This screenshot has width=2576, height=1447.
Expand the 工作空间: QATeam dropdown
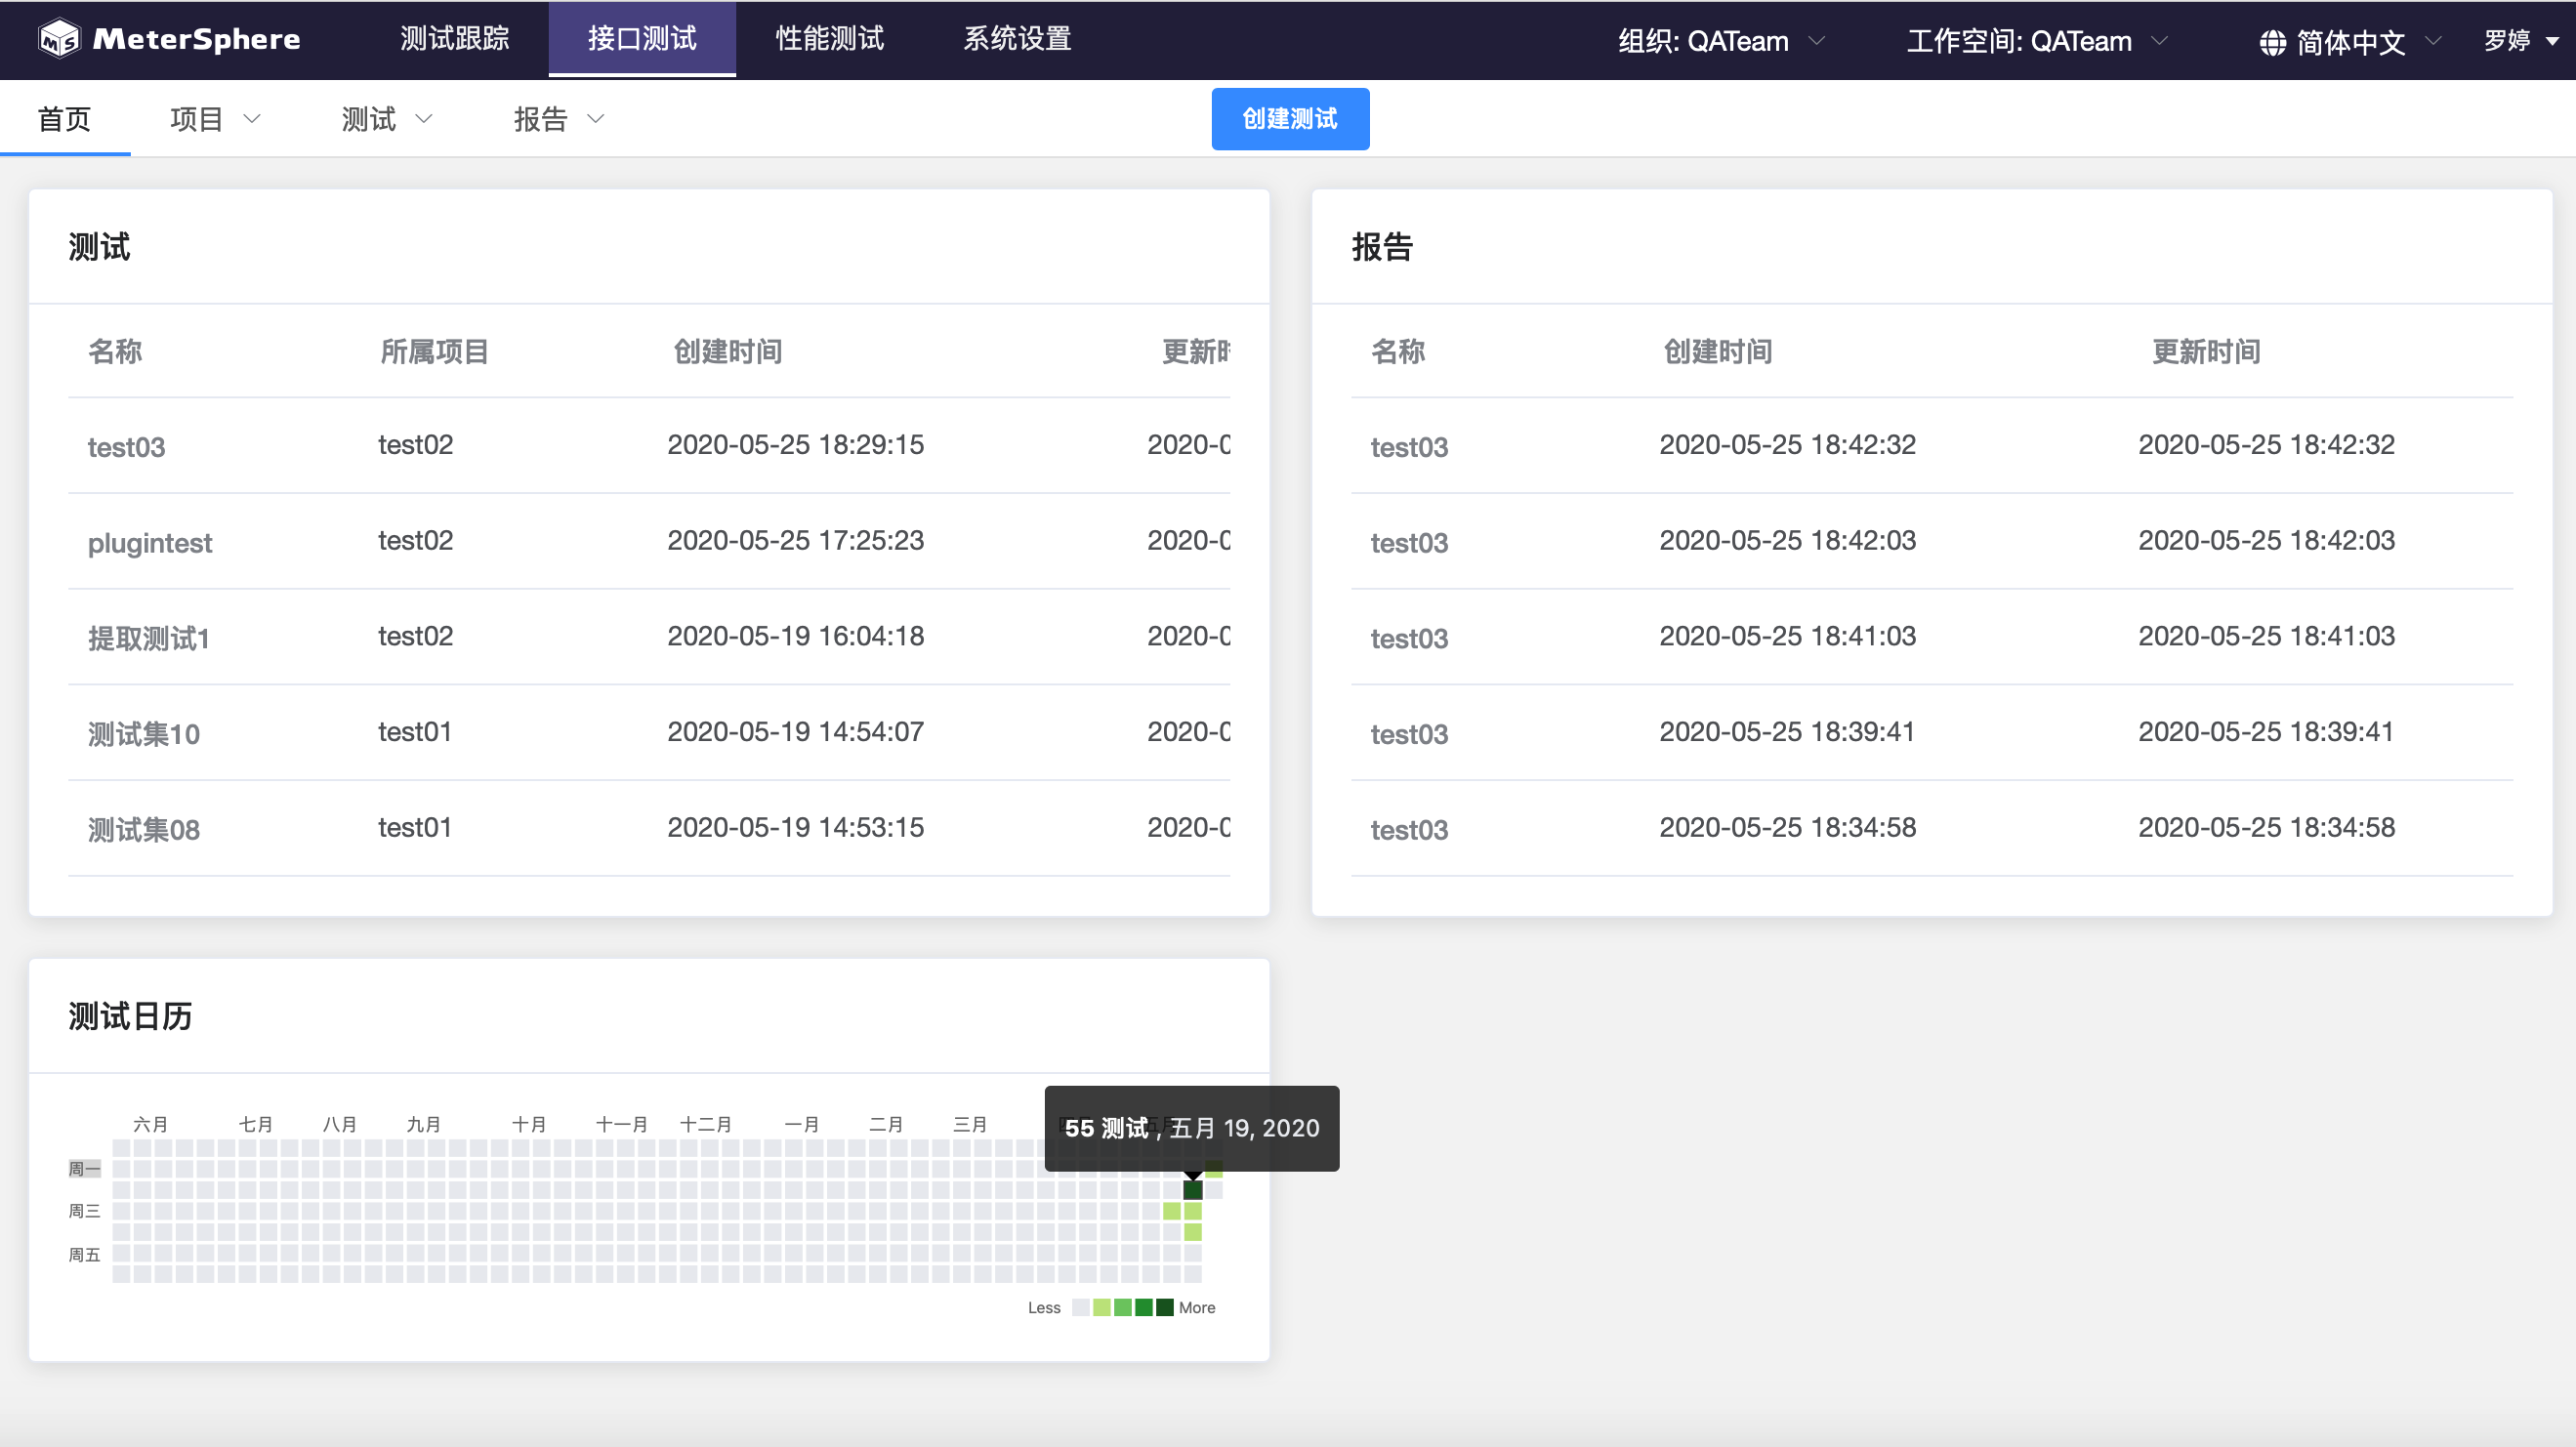(2037, 41)
